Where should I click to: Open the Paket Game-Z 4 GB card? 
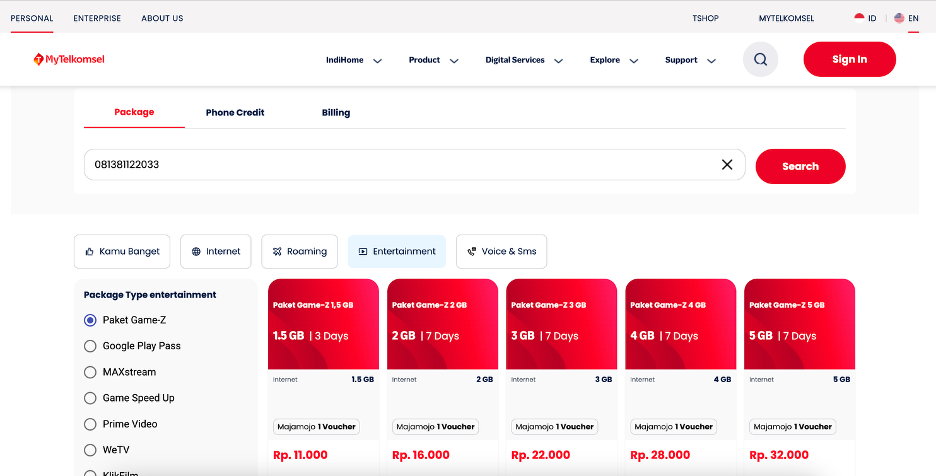(x=681, y=324)
